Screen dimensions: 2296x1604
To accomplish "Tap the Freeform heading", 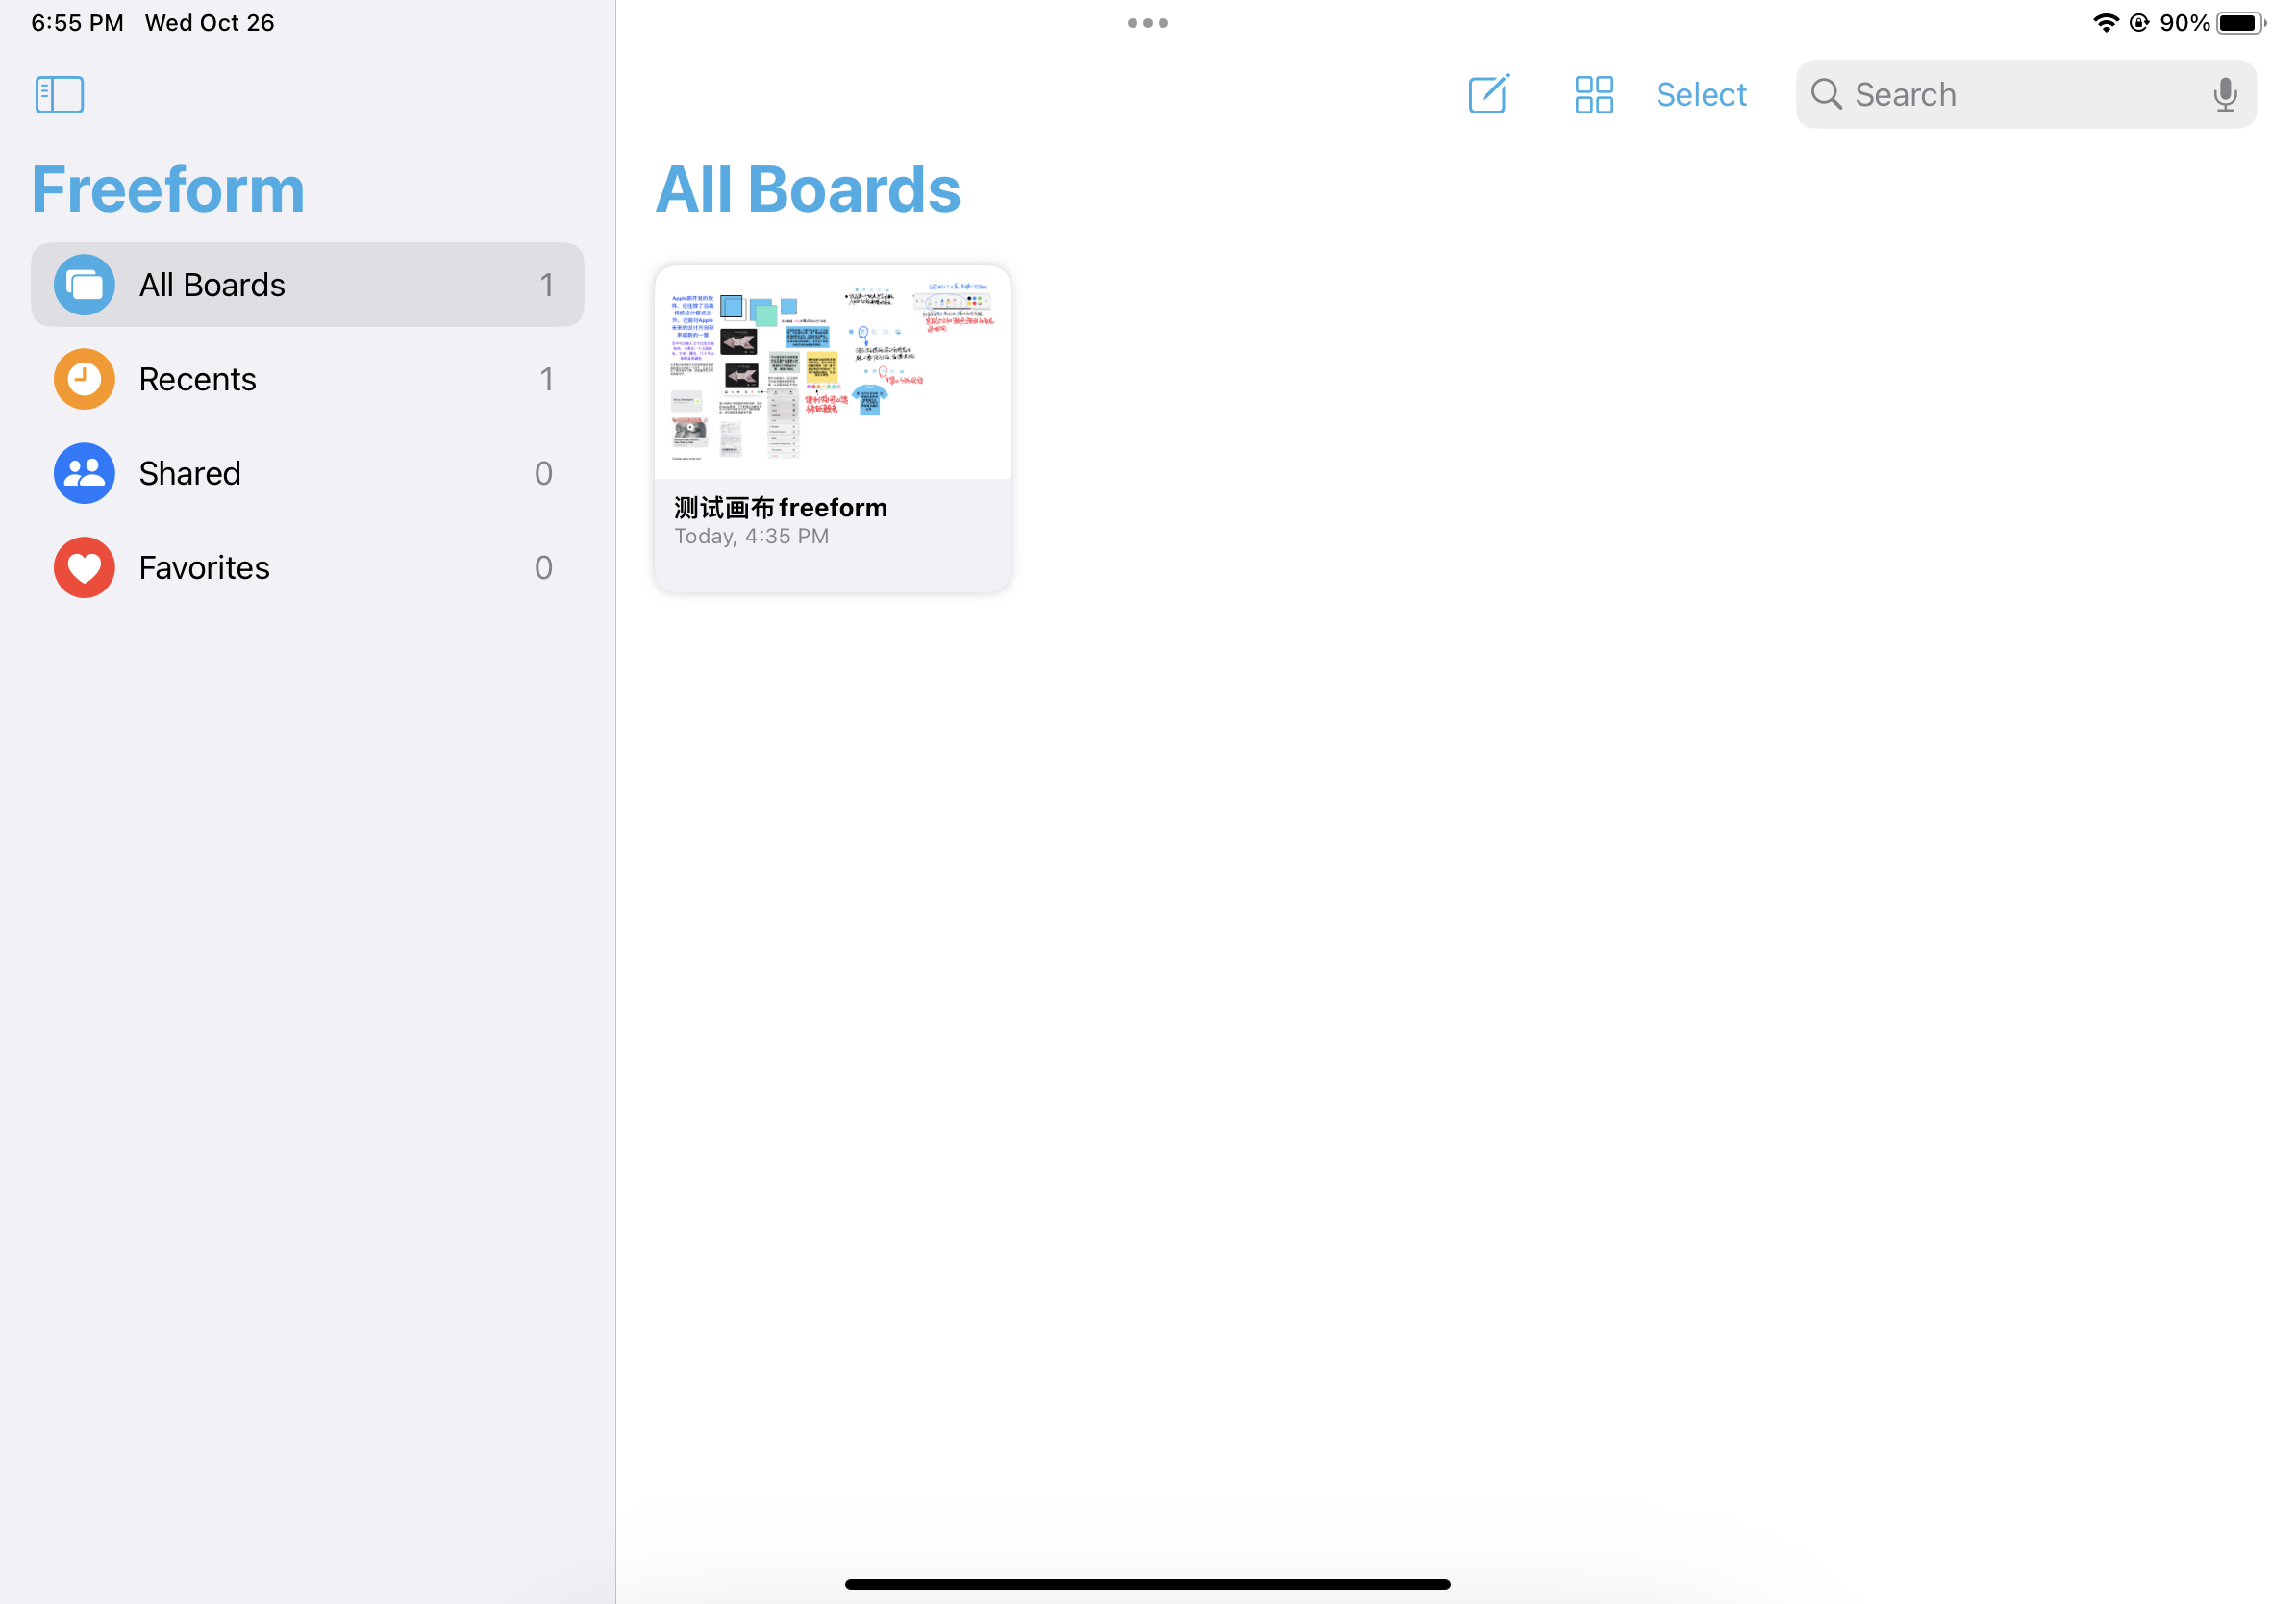I will [168, 188].
